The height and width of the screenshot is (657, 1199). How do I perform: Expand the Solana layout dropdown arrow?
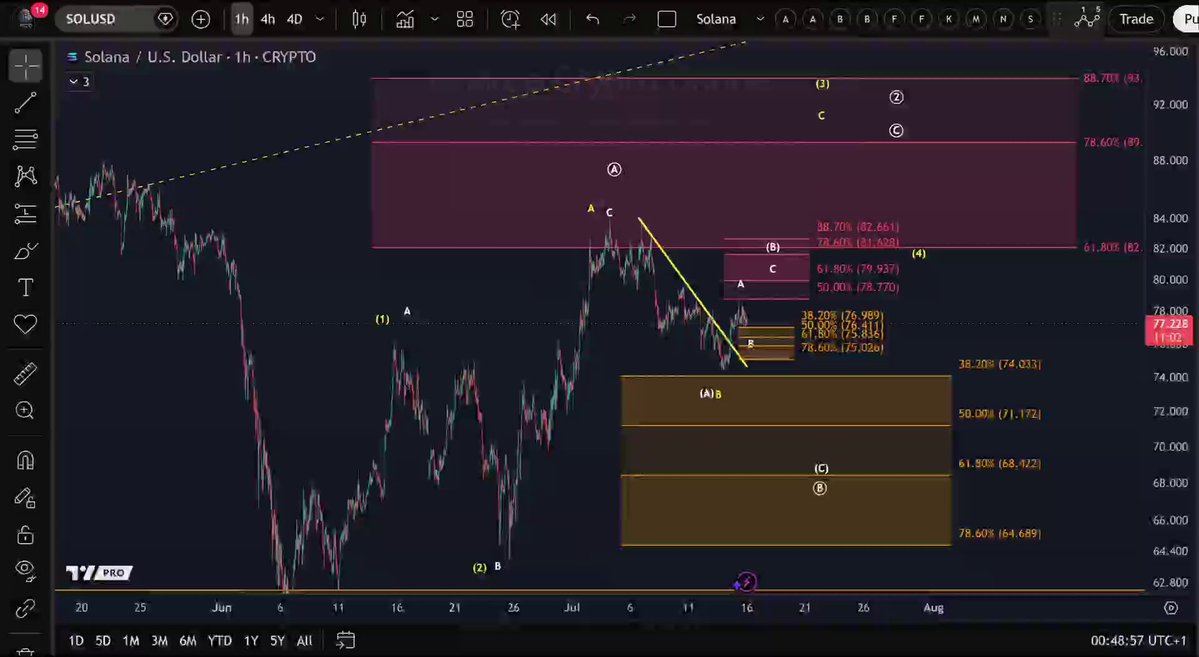pos(759,19)
